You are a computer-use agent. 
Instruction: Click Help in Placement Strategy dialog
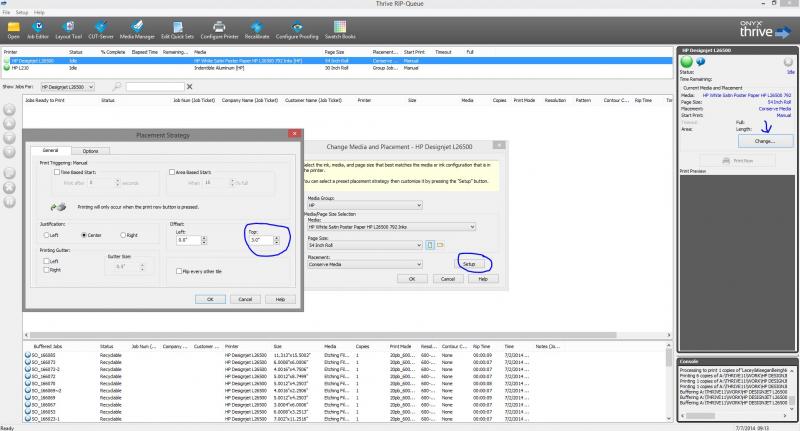280,299
